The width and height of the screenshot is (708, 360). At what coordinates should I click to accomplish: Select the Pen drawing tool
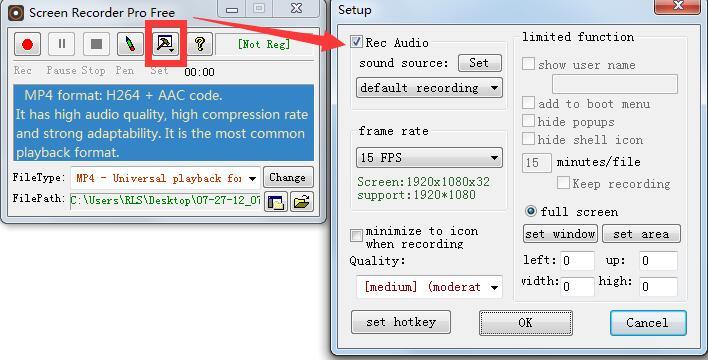click(x=130, y=44)
